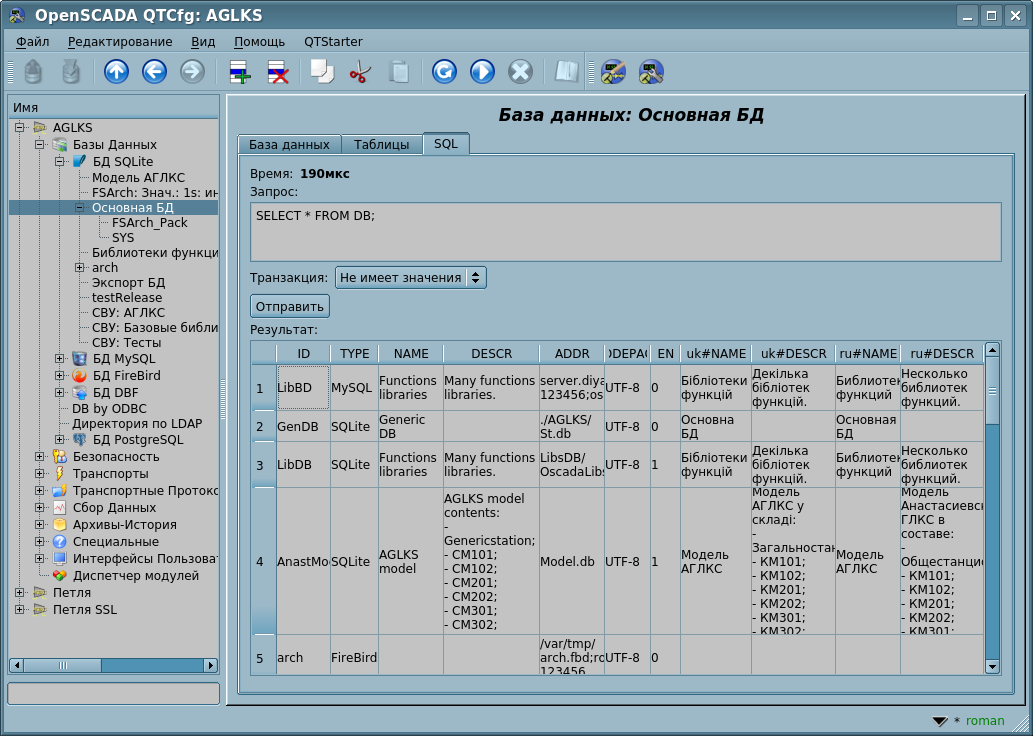
Task: Click the Up navigation arrow icon
Action: 117,72
